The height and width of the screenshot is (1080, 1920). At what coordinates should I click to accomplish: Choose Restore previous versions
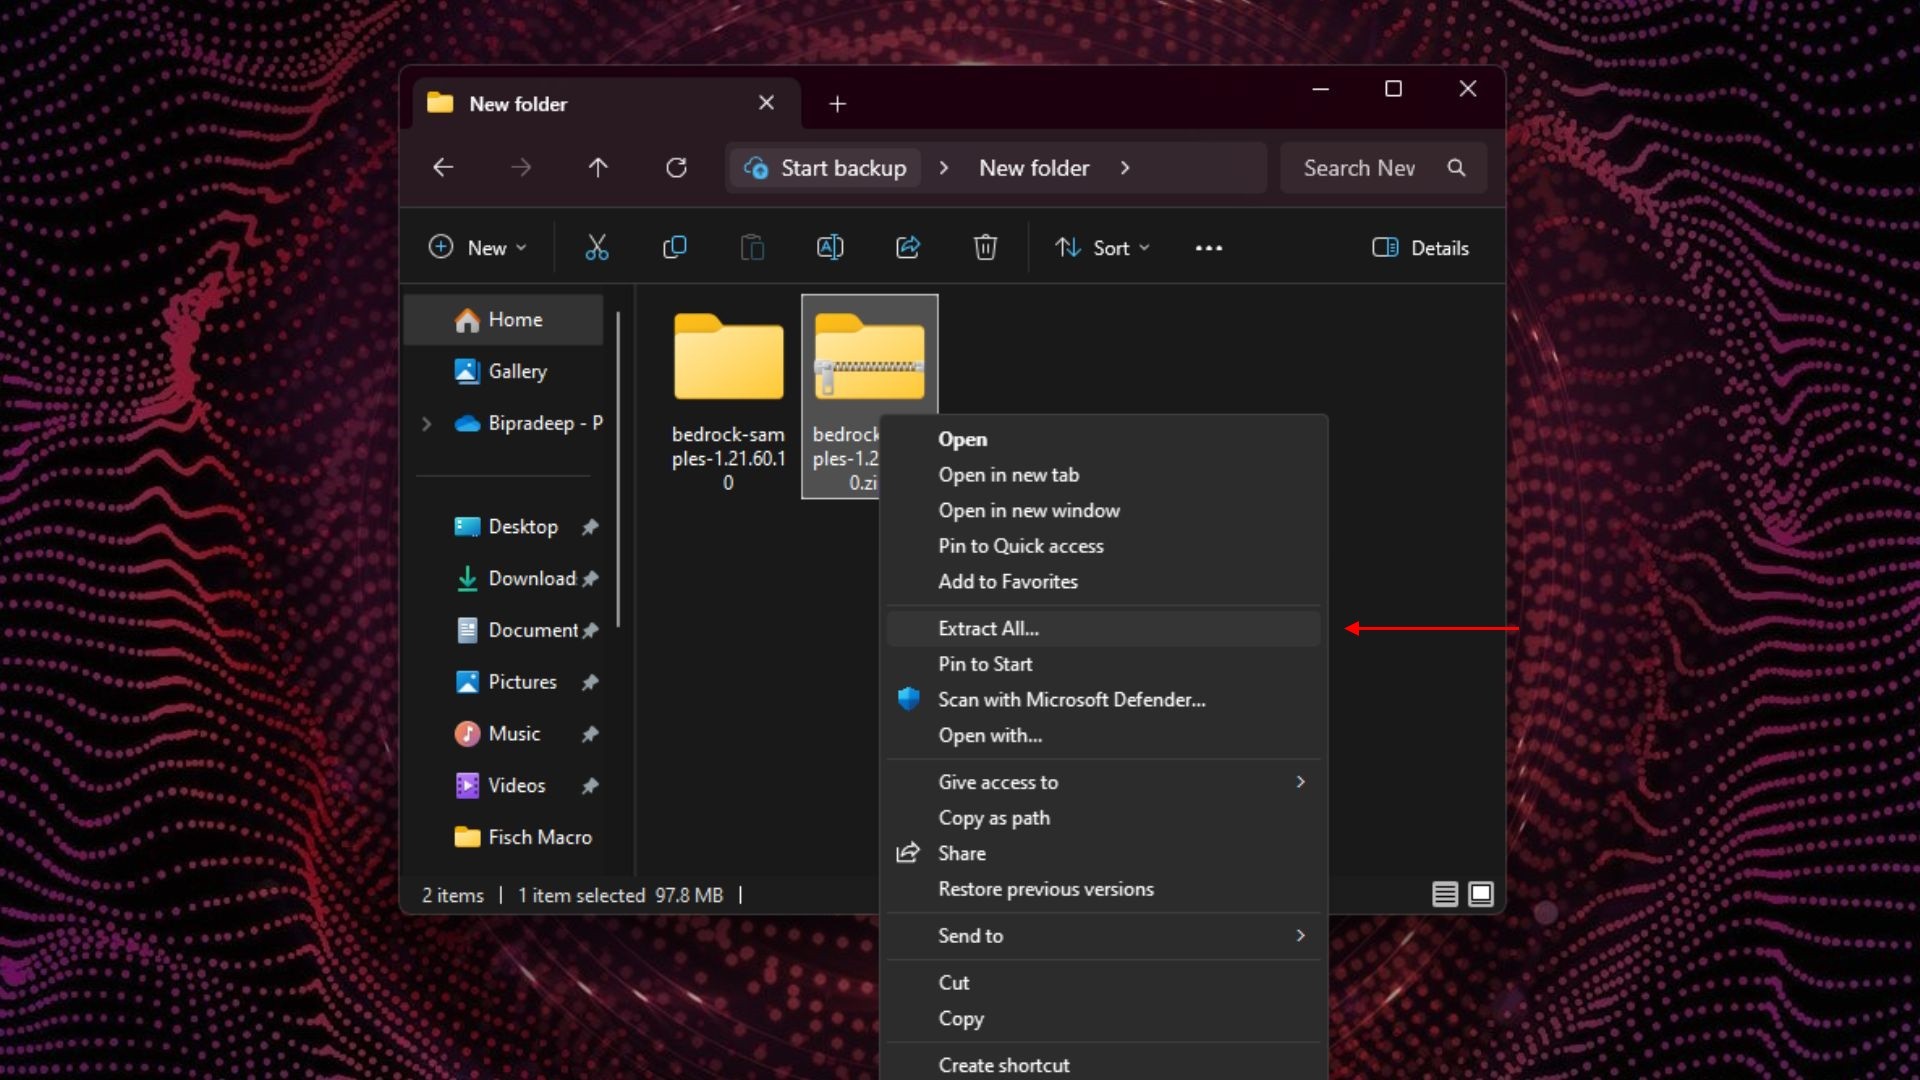click(1103, 889)
